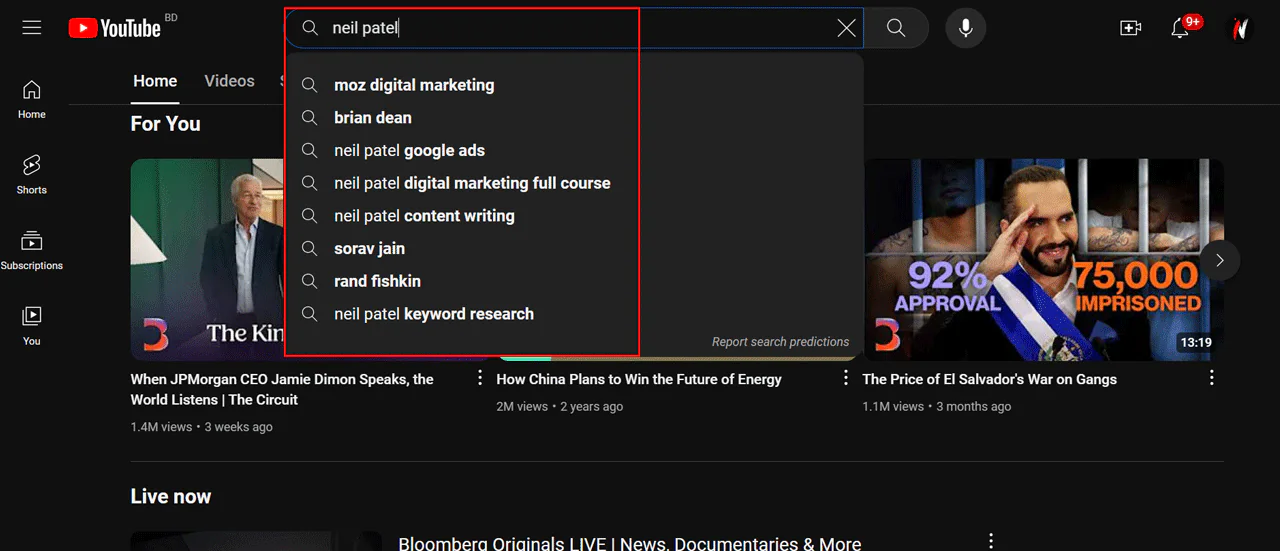Viewport: 1280px width, 551px height.
Task: Go to YouTube home via logo
Action: 114,28
